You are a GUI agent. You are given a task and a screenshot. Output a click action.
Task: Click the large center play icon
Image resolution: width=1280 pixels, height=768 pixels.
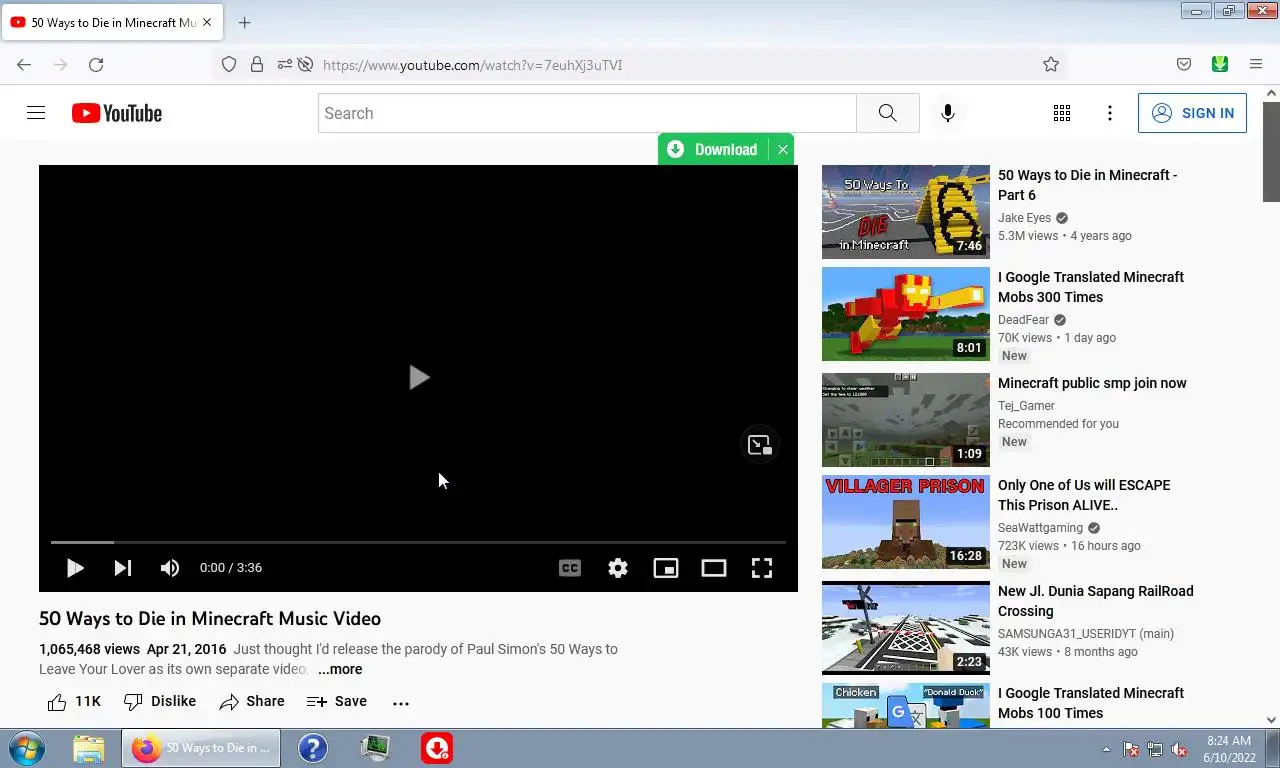419,377
